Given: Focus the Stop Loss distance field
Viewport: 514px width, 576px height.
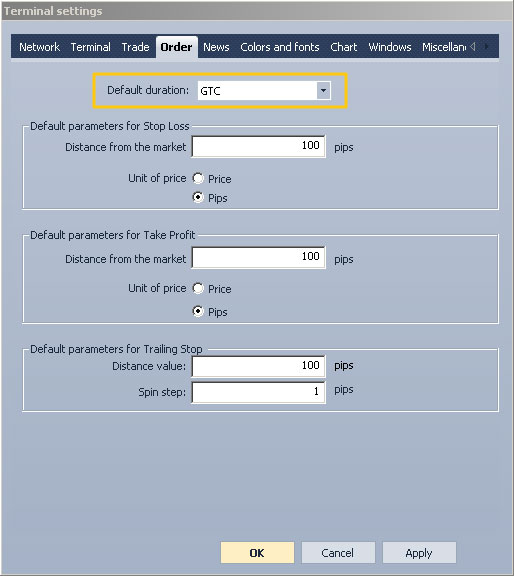Looking at the screenshot, I should tap(259, 146).
